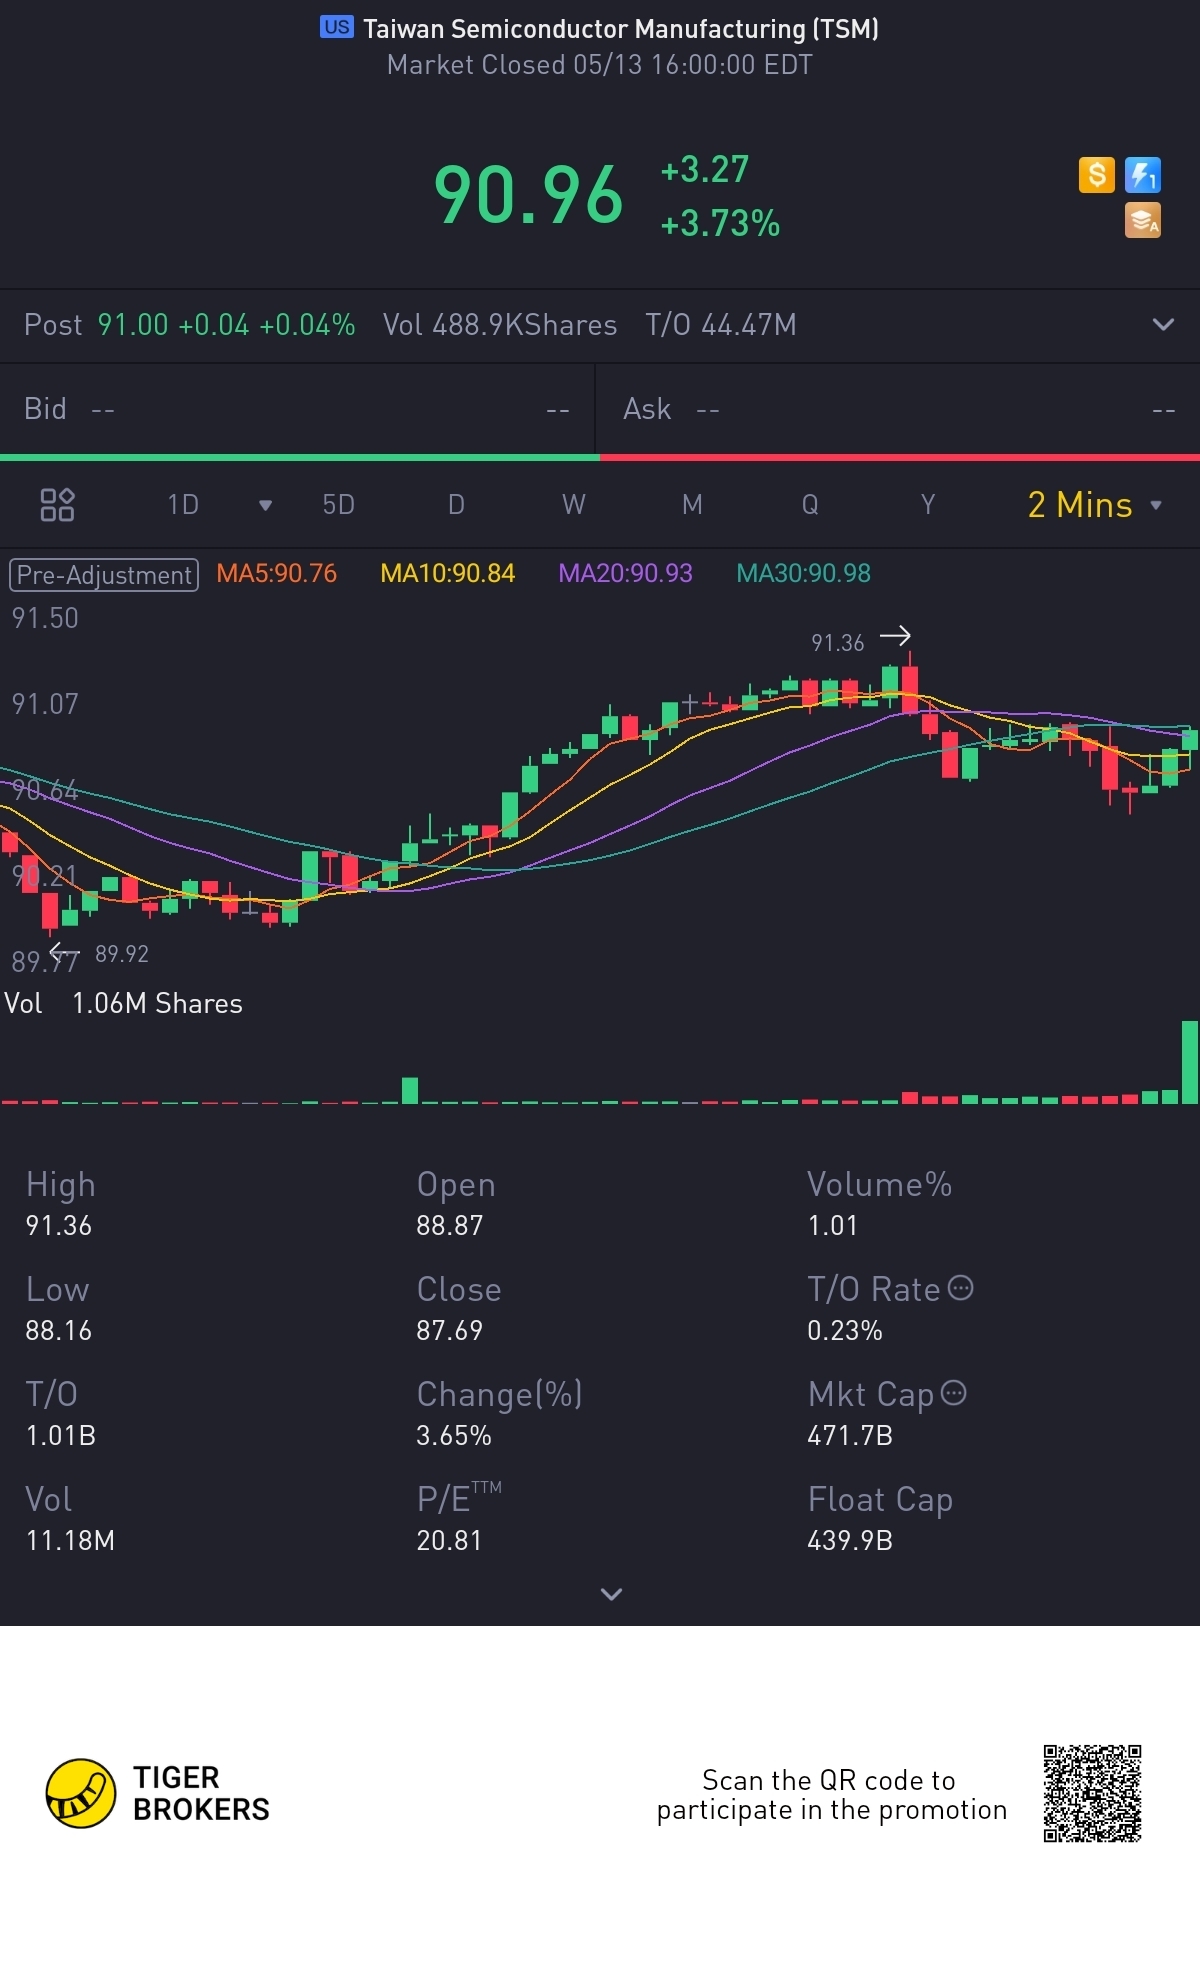This screenshot has height=1962, width=1200.
Task: Tap the MA10:90.84 indicator label
Action: point(447,574)
